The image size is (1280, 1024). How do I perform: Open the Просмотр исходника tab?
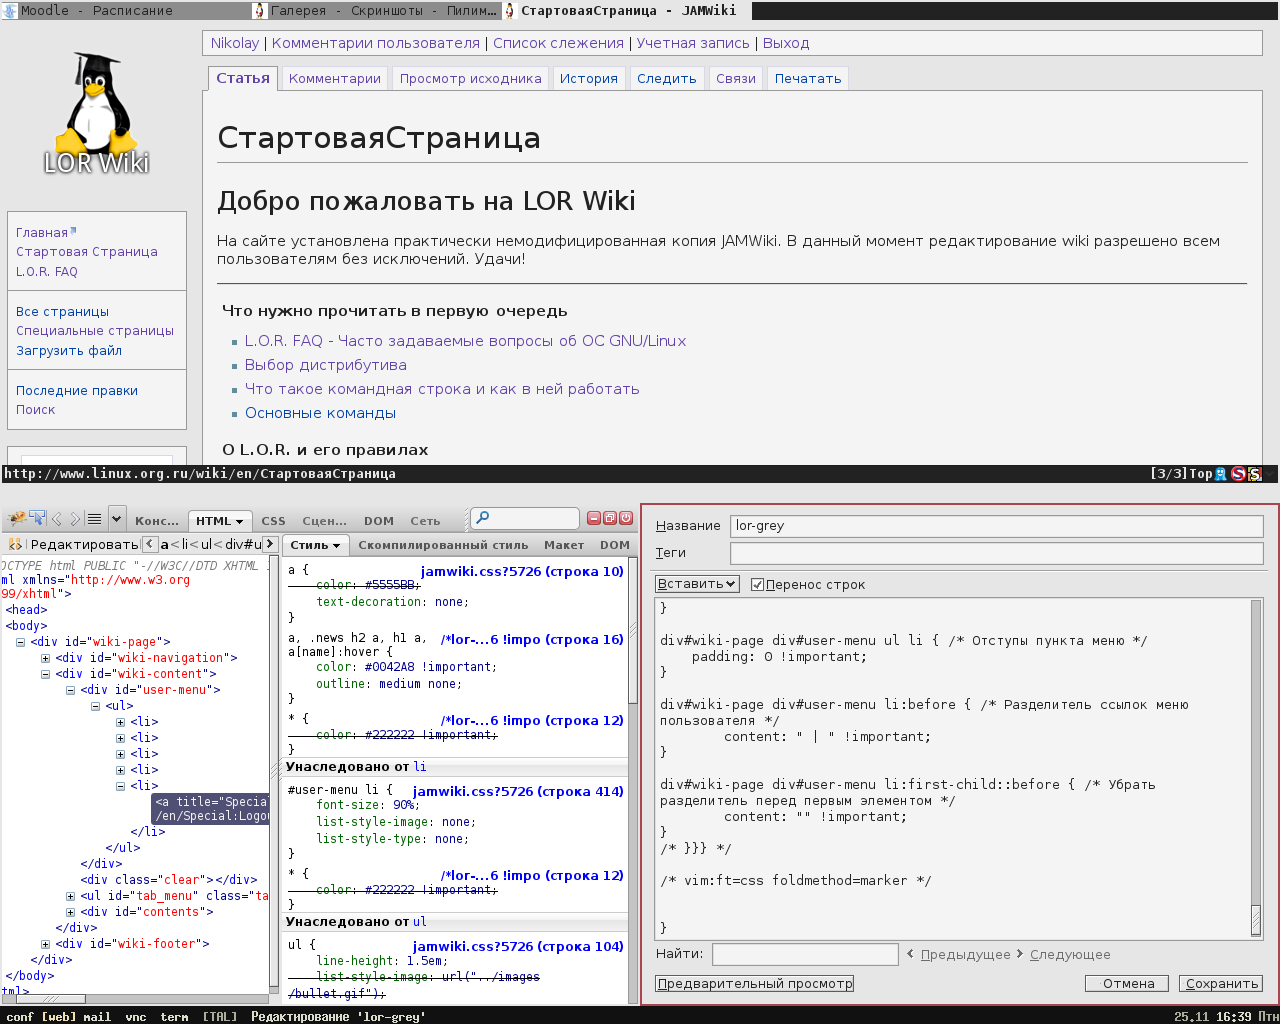[471, 79]
